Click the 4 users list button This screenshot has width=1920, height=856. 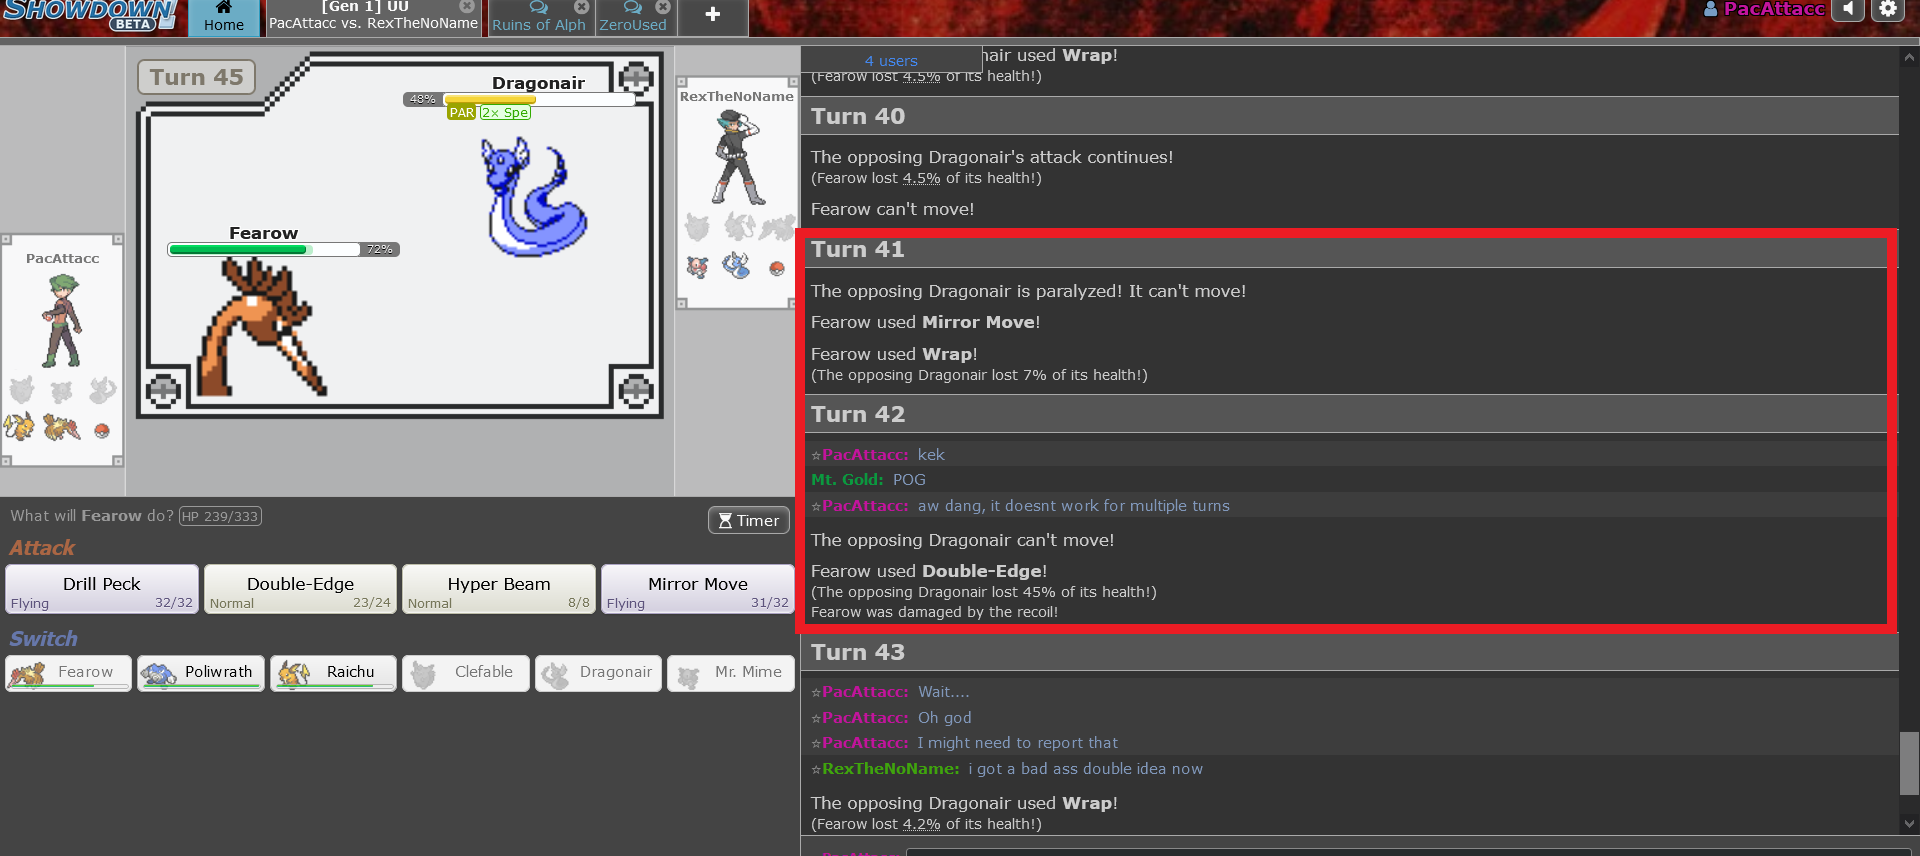click(891, 60)
